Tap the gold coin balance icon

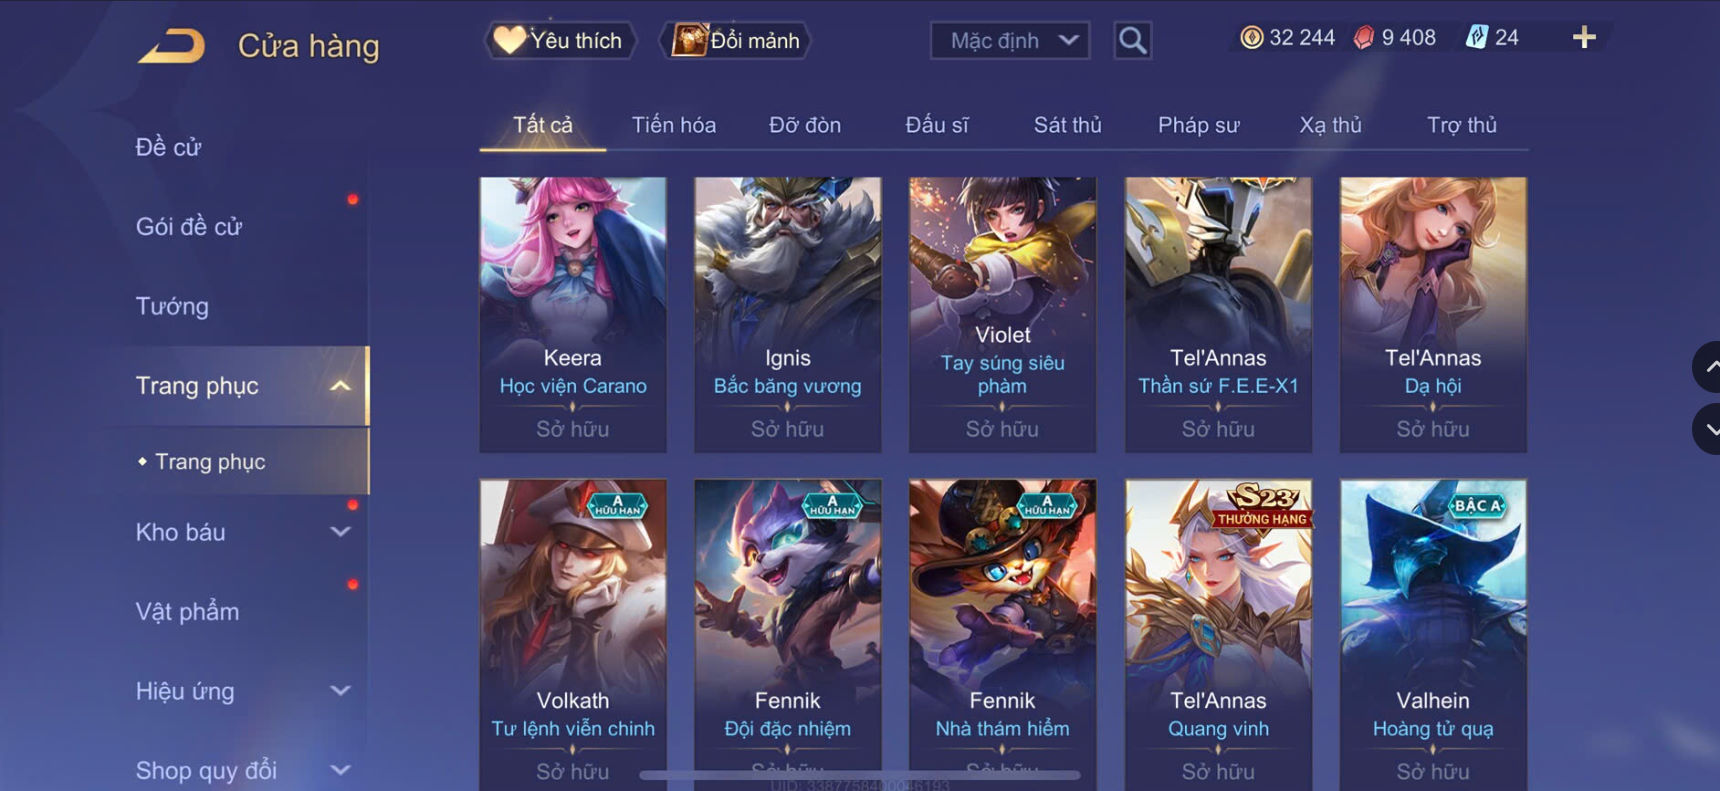click(x=1251, y=38)
